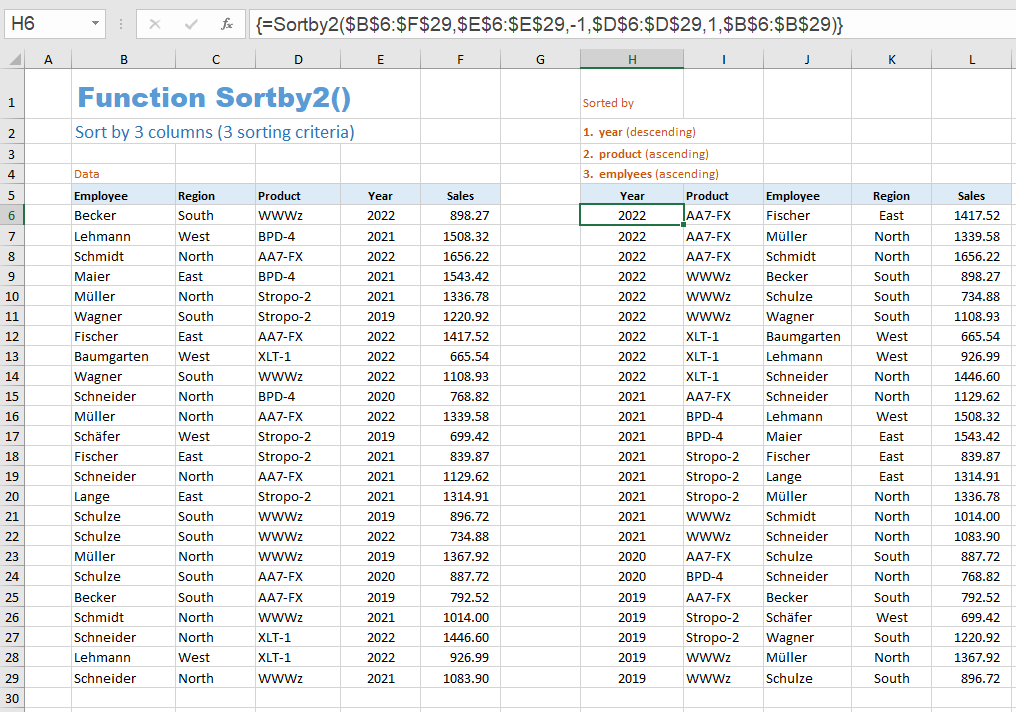Screen dimensions: 1016x712
Task: Click the confirm checkmark icon in formula bar
Action: tap(190, 25)
